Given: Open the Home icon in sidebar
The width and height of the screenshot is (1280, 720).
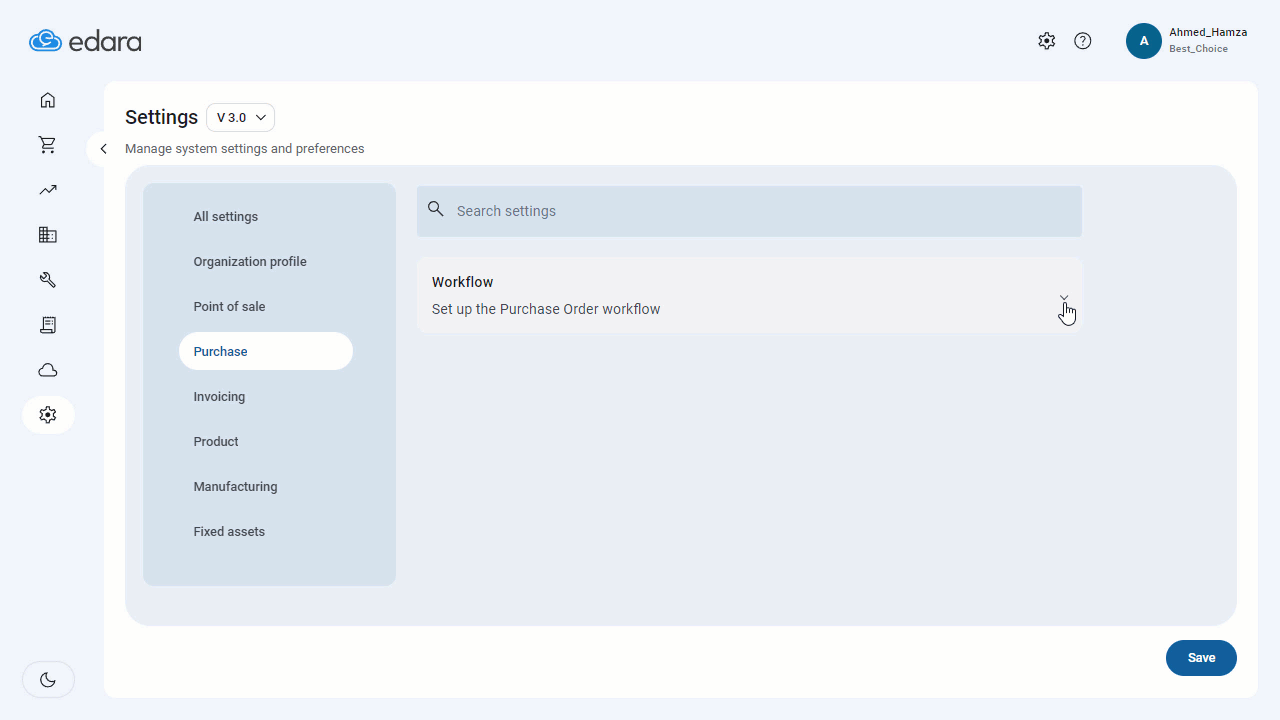Looking at the screenshot, I should point(48,100).
